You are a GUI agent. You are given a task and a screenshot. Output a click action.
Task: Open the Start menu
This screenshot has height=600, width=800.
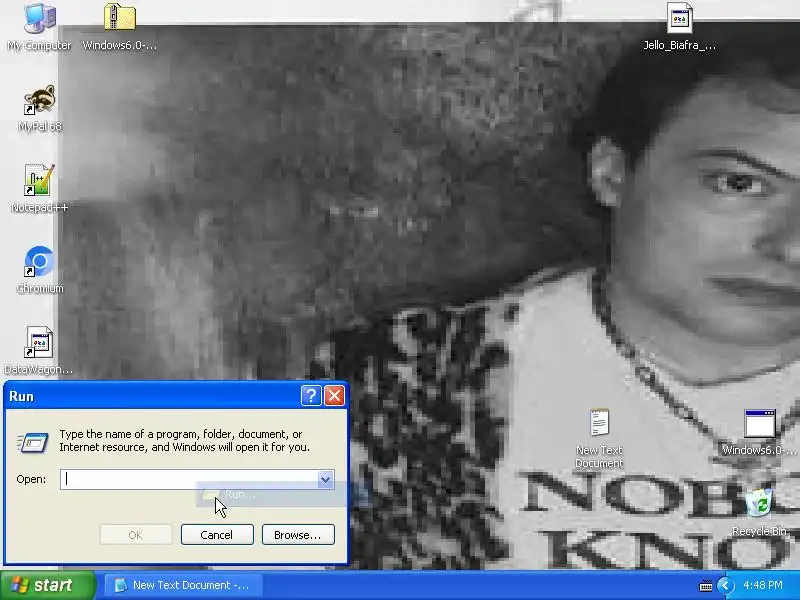click(48, 585)
